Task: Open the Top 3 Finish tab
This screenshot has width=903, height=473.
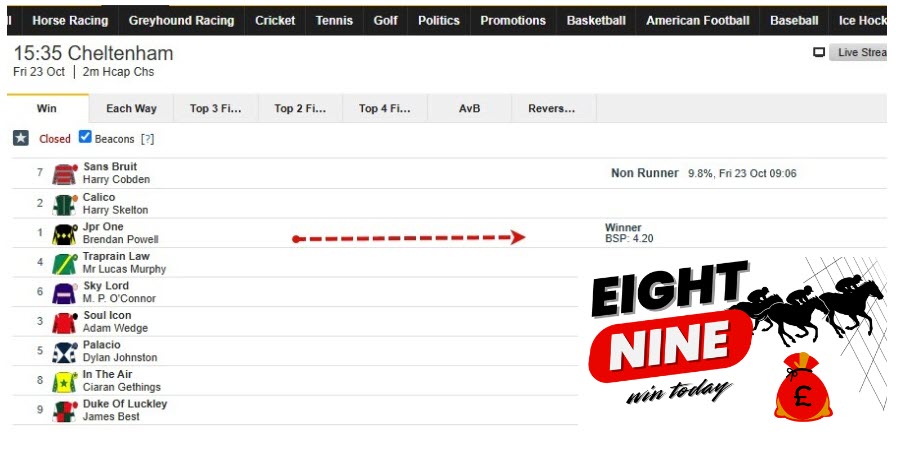Action: [216, 108]
